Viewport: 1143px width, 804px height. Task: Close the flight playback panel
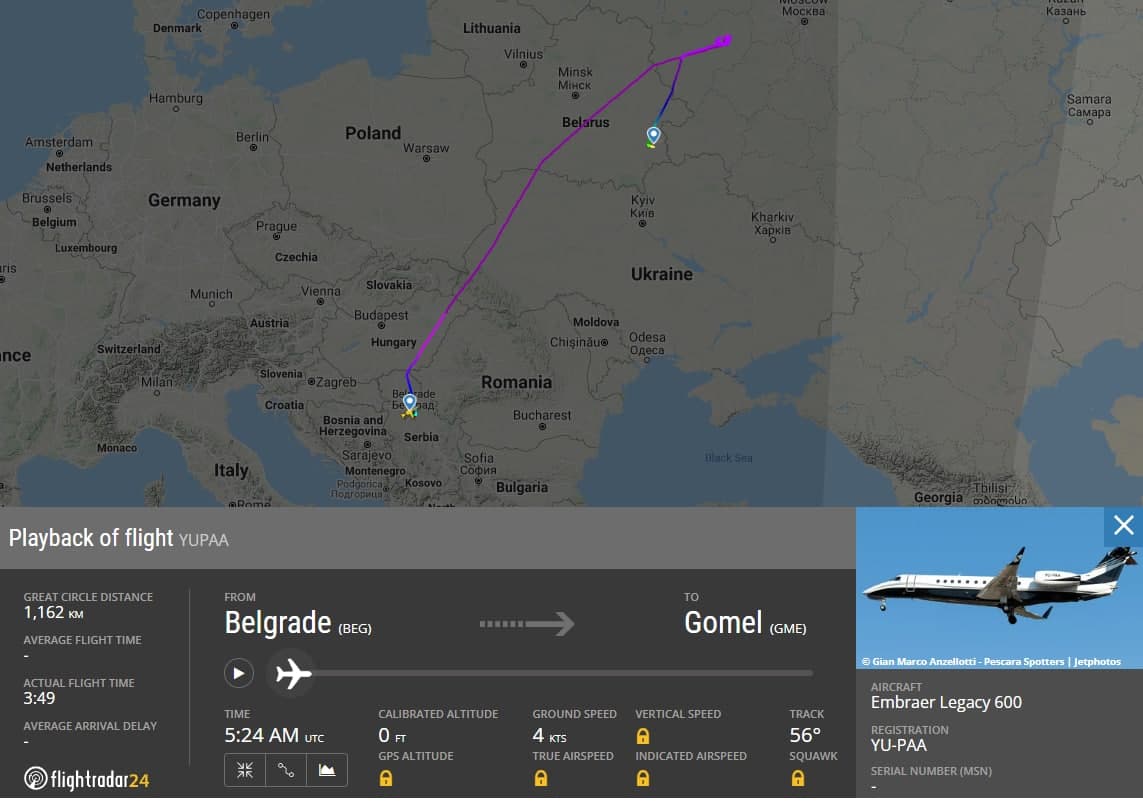point(1124,526)
